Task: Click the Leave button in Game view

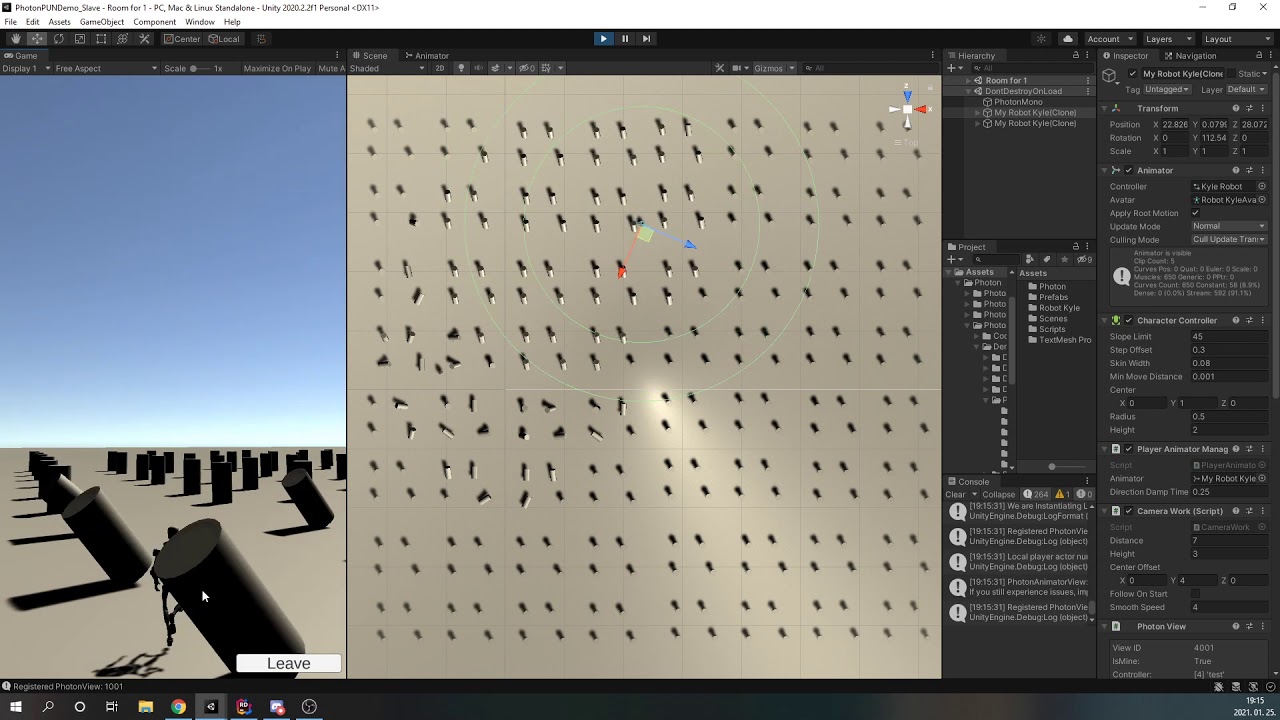Action: (x=289, y=663)
